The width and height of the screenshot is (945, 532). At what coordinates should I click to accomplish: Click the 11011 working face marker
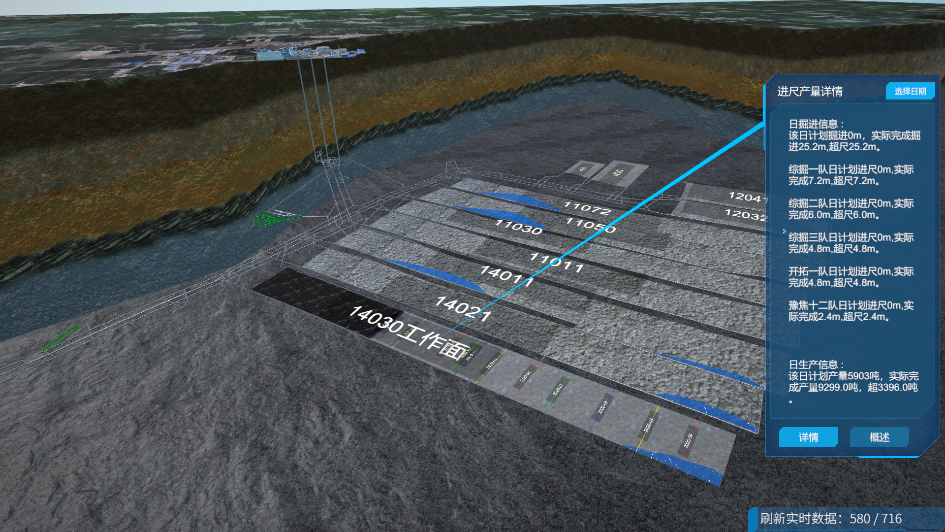(556, 263)
